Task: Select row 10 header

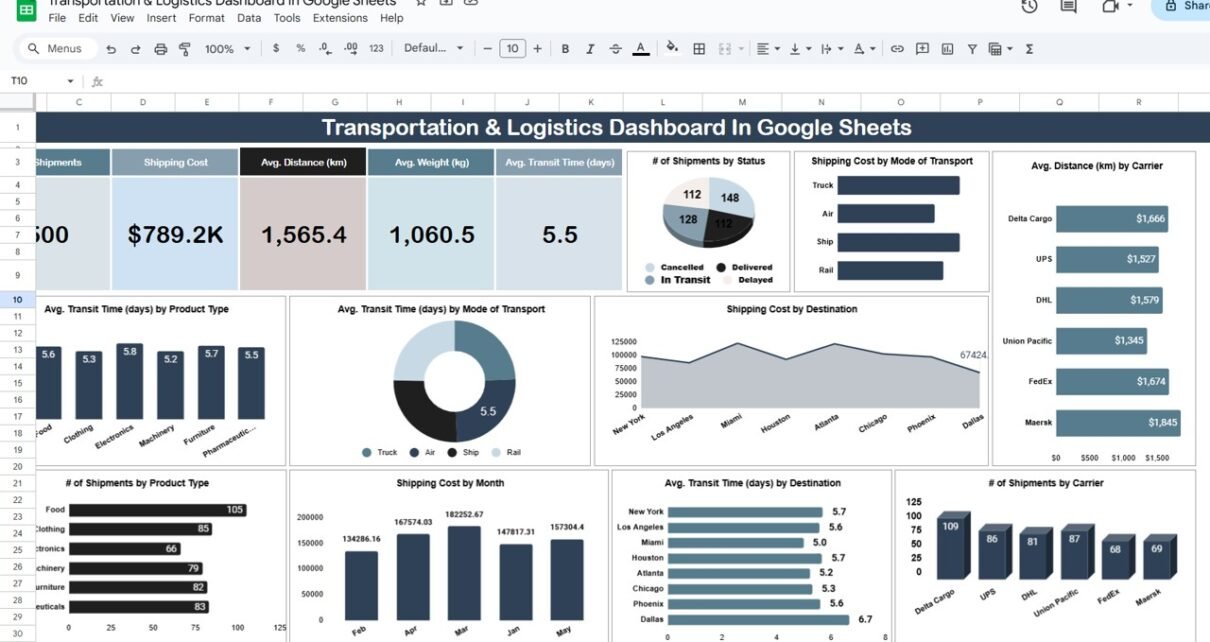Action: 18,299
